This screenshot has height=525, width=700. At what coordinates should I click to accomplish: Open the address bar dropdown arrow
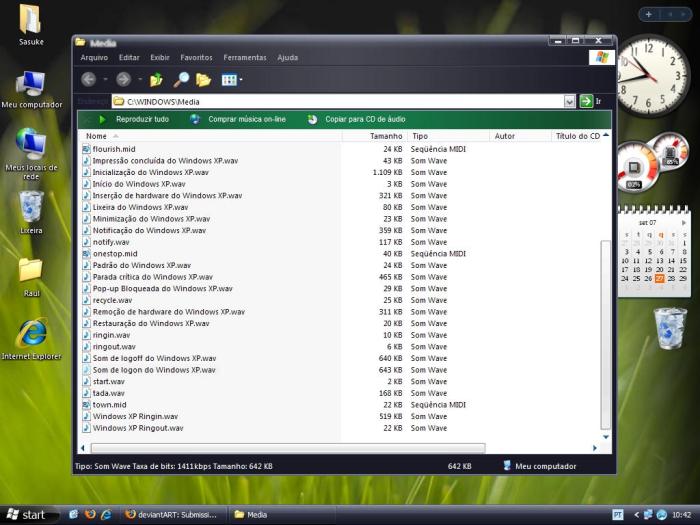(x=569, y=102)
